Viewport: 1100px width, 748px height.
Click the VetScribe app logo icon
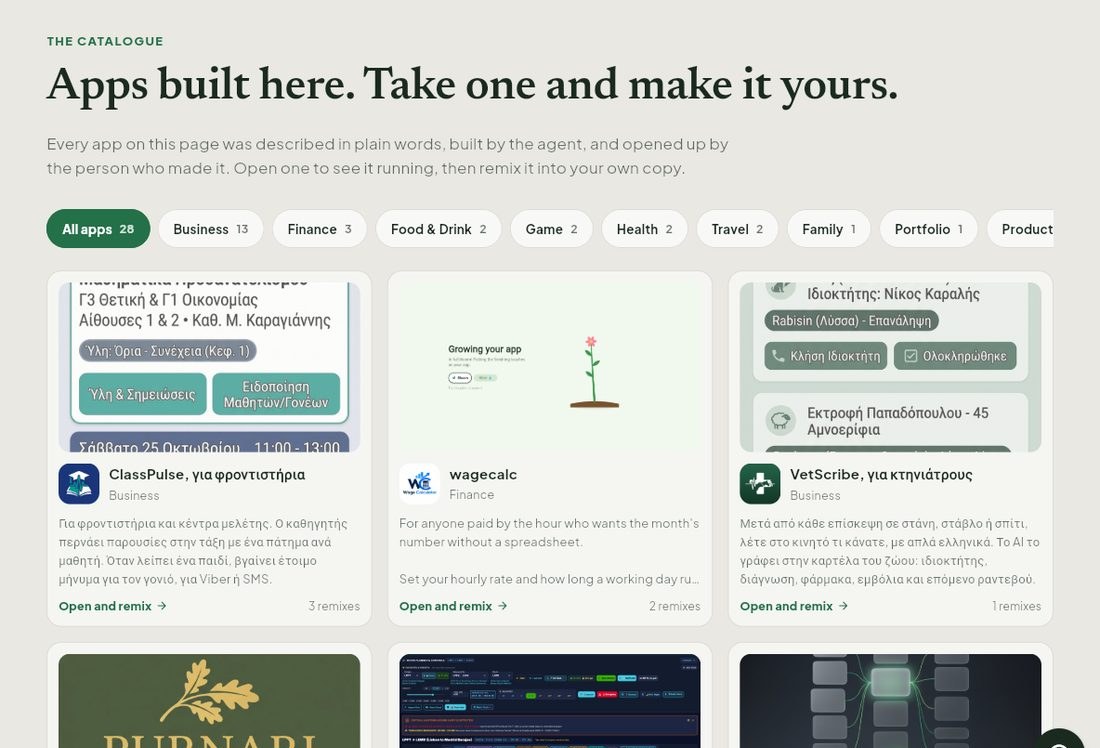point(760,483)
